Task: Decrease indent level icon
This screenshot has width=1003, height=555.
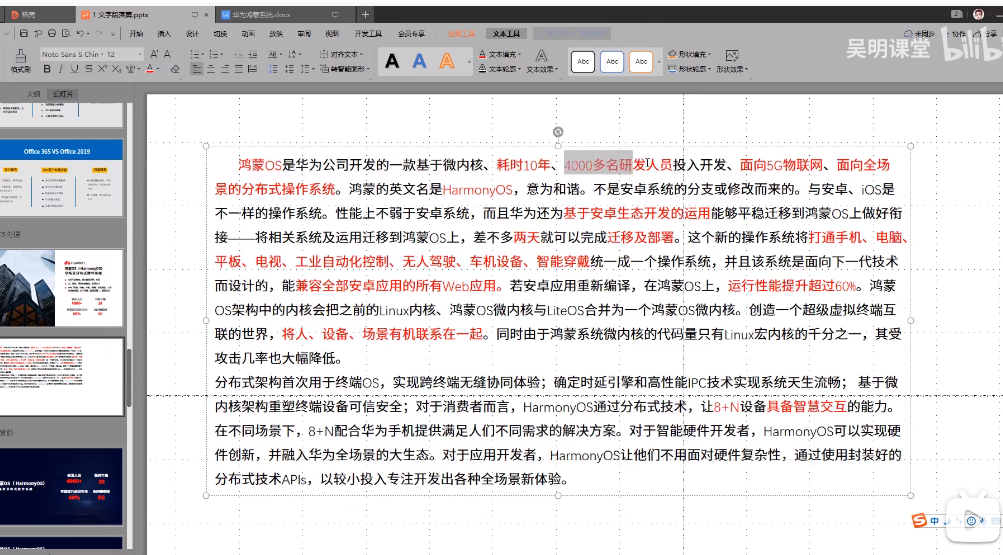Action: [x=239, y=54]
